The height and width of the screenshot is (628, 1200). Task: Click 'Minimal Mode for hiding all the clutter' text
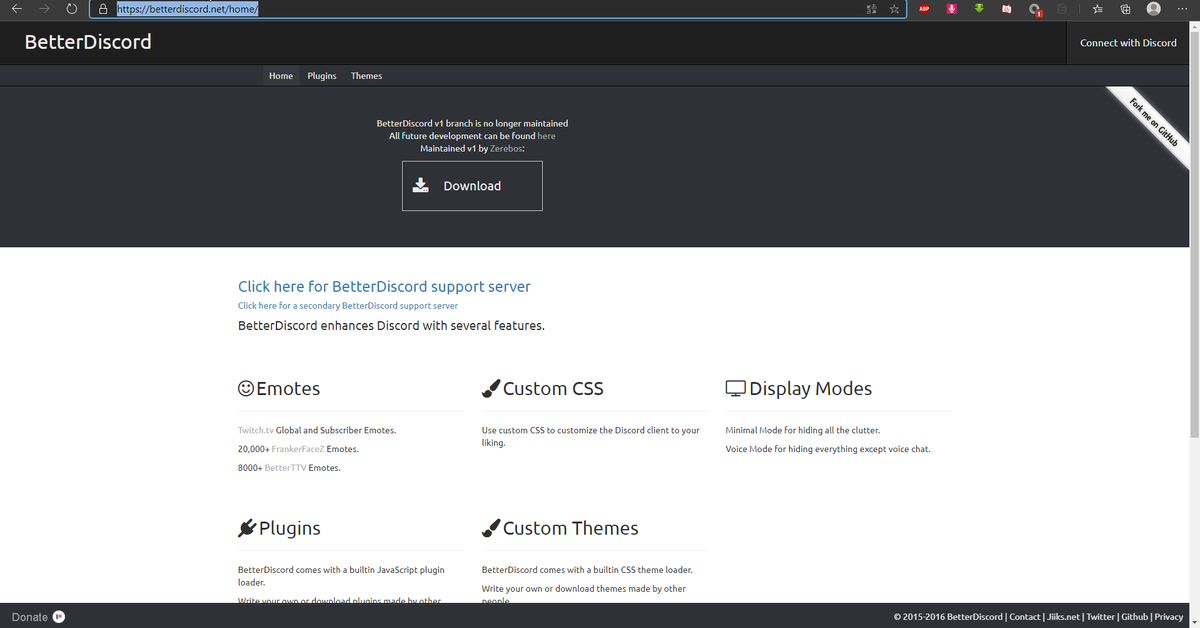[803, 431]
